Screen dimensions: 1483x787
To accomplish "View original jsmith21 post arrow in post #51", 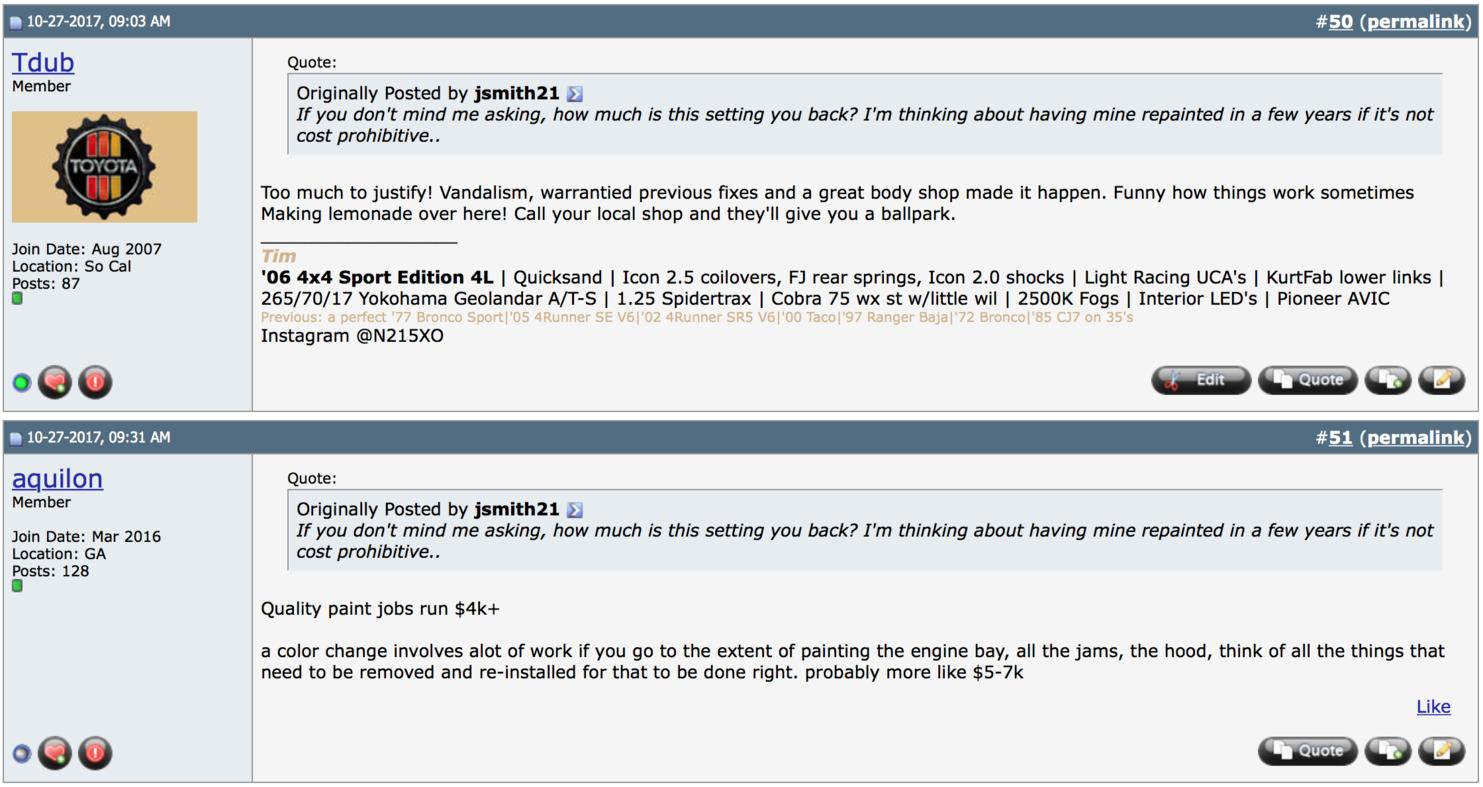I will pos(574,510).
